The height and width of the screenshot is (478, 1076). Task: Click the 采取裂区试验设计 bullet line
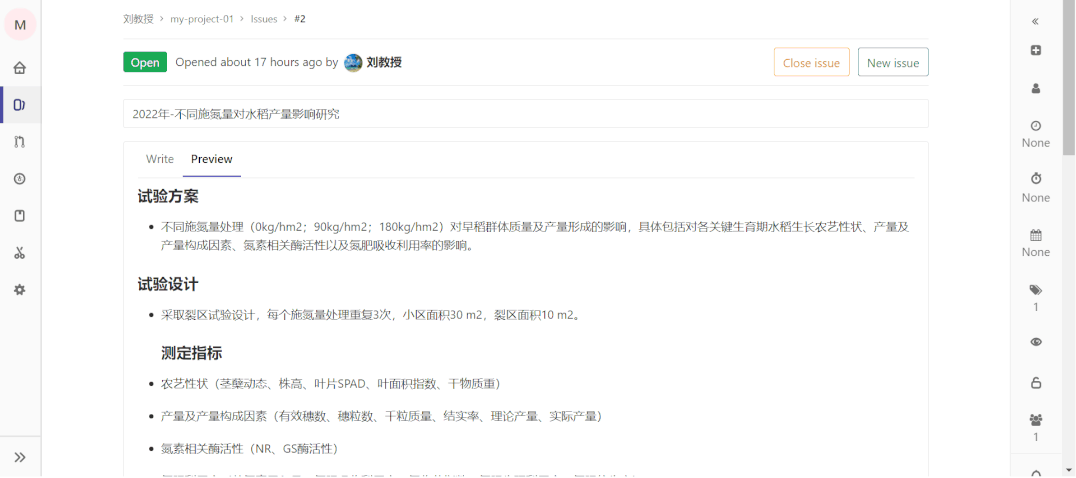371,315
